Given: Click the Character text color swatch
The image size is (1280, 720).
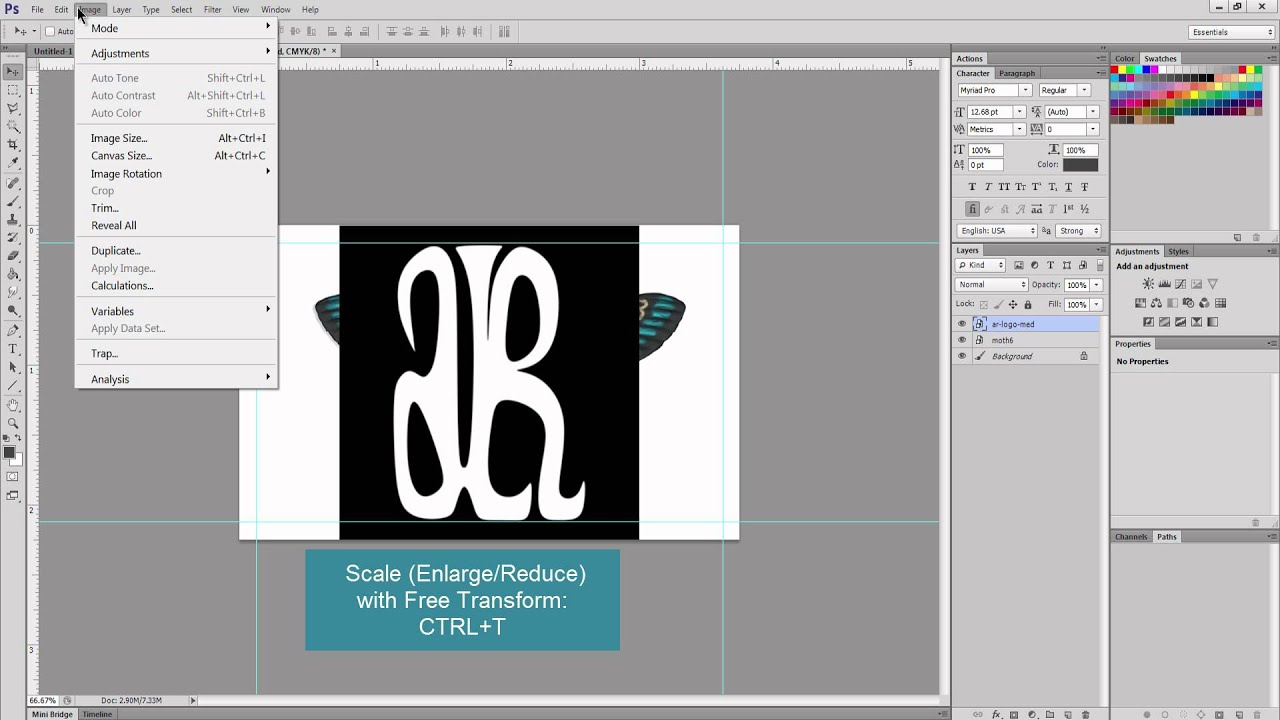Looking at the screenshot, I should pyautogui.click(x=1080, y=165).
